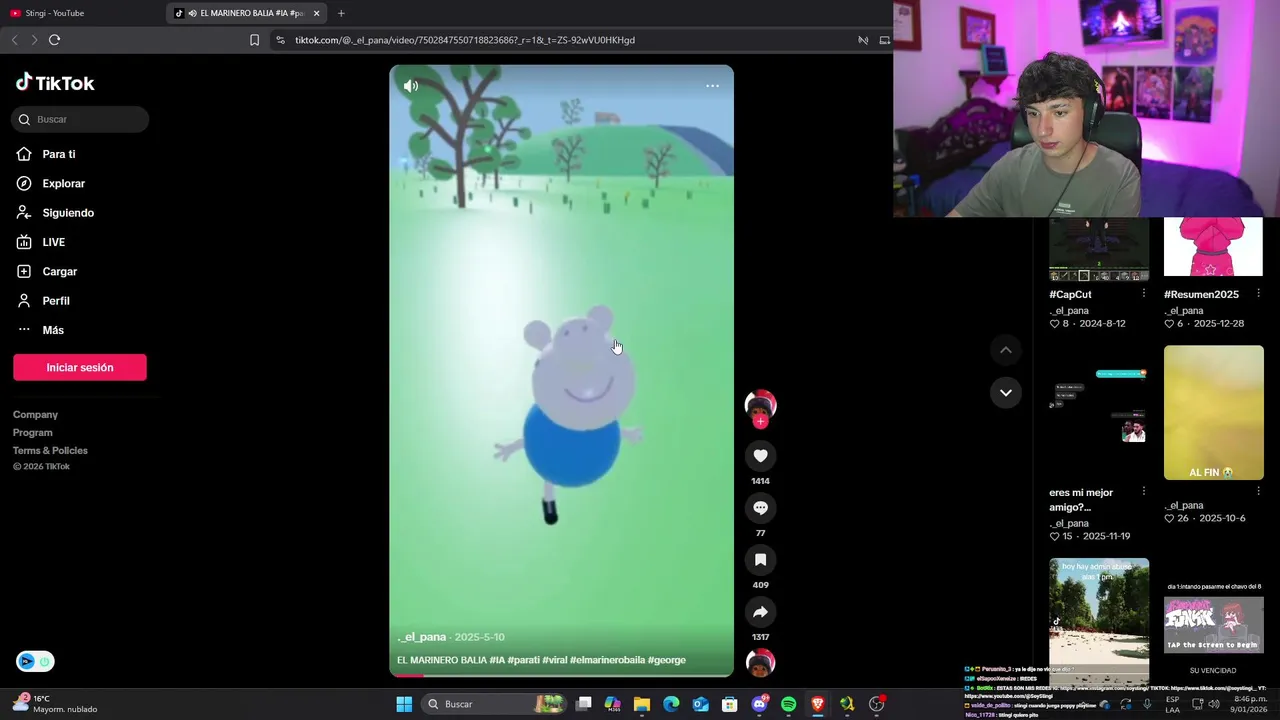Open the 'eres mi mejor amigo?' video thumbnail

tap(1099, 413)
